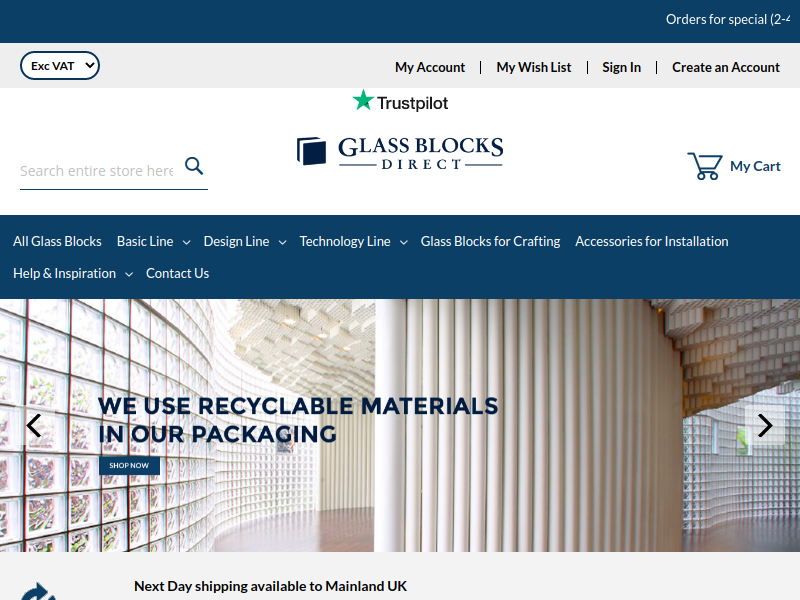Image resolution: width=800 pixels, height=600 pixels.
Task: Open the shopping cart icon
Action: tap(705, 166)
